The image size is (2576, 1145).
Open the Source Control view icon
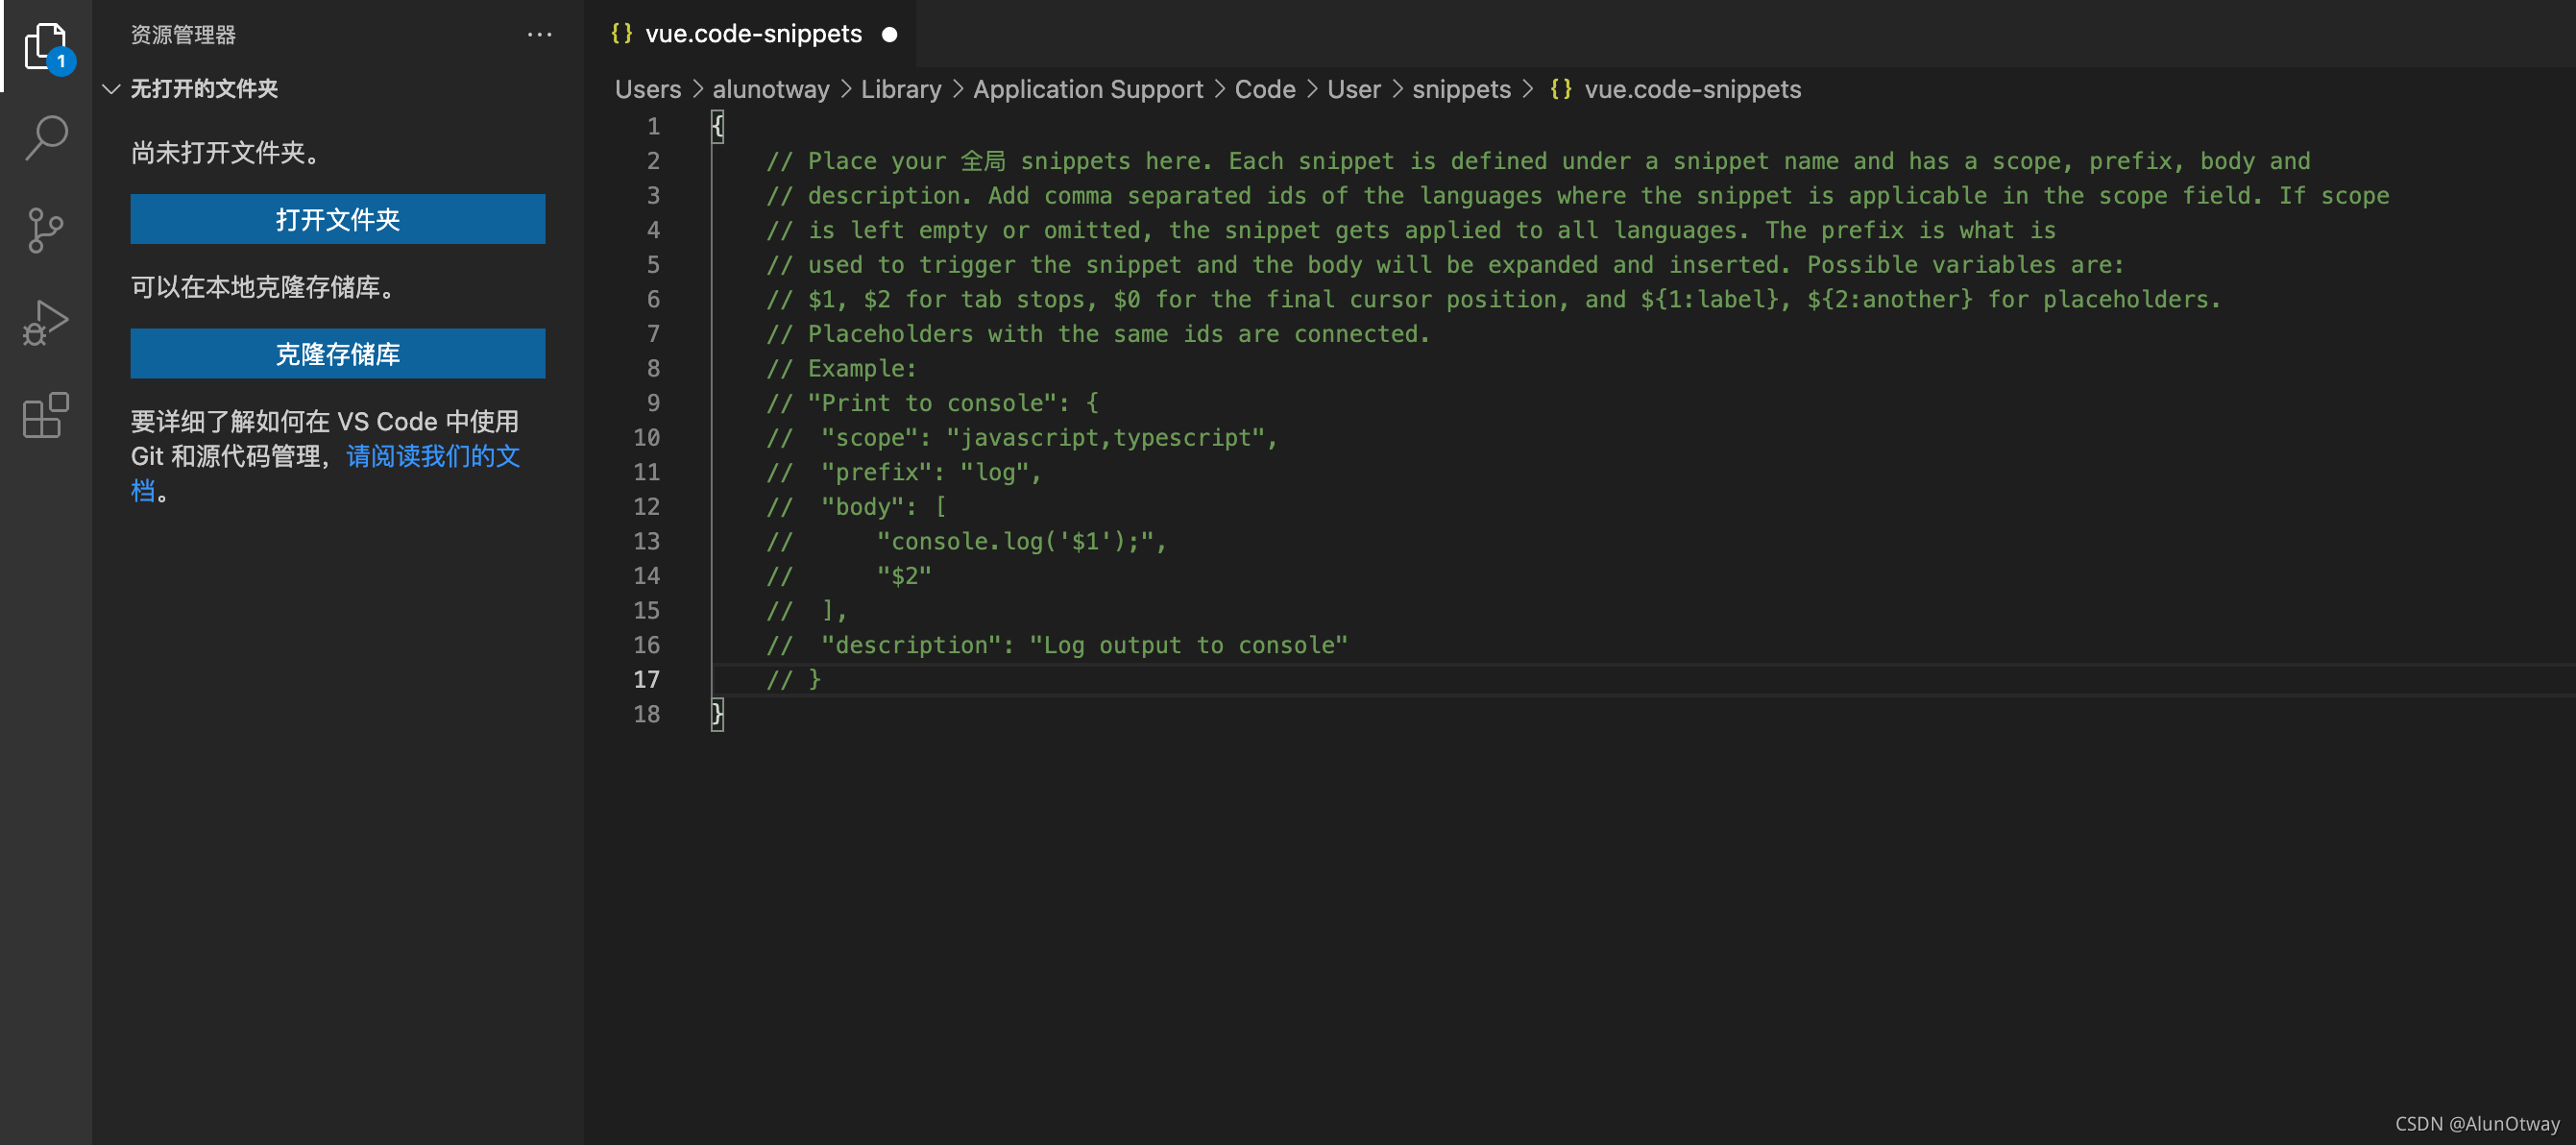click(45, 230)
